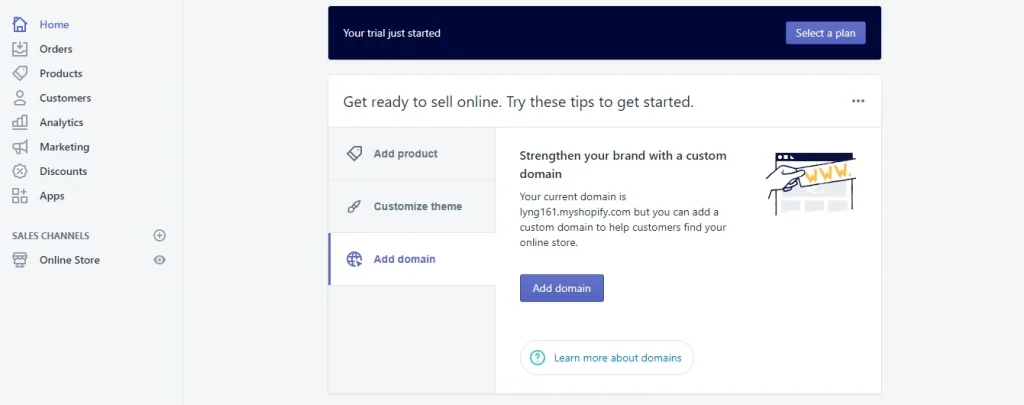Viewport: 1024px width, 405px height.
Task: Open Orders via its inbox icon
Action: tap(19, 49)
